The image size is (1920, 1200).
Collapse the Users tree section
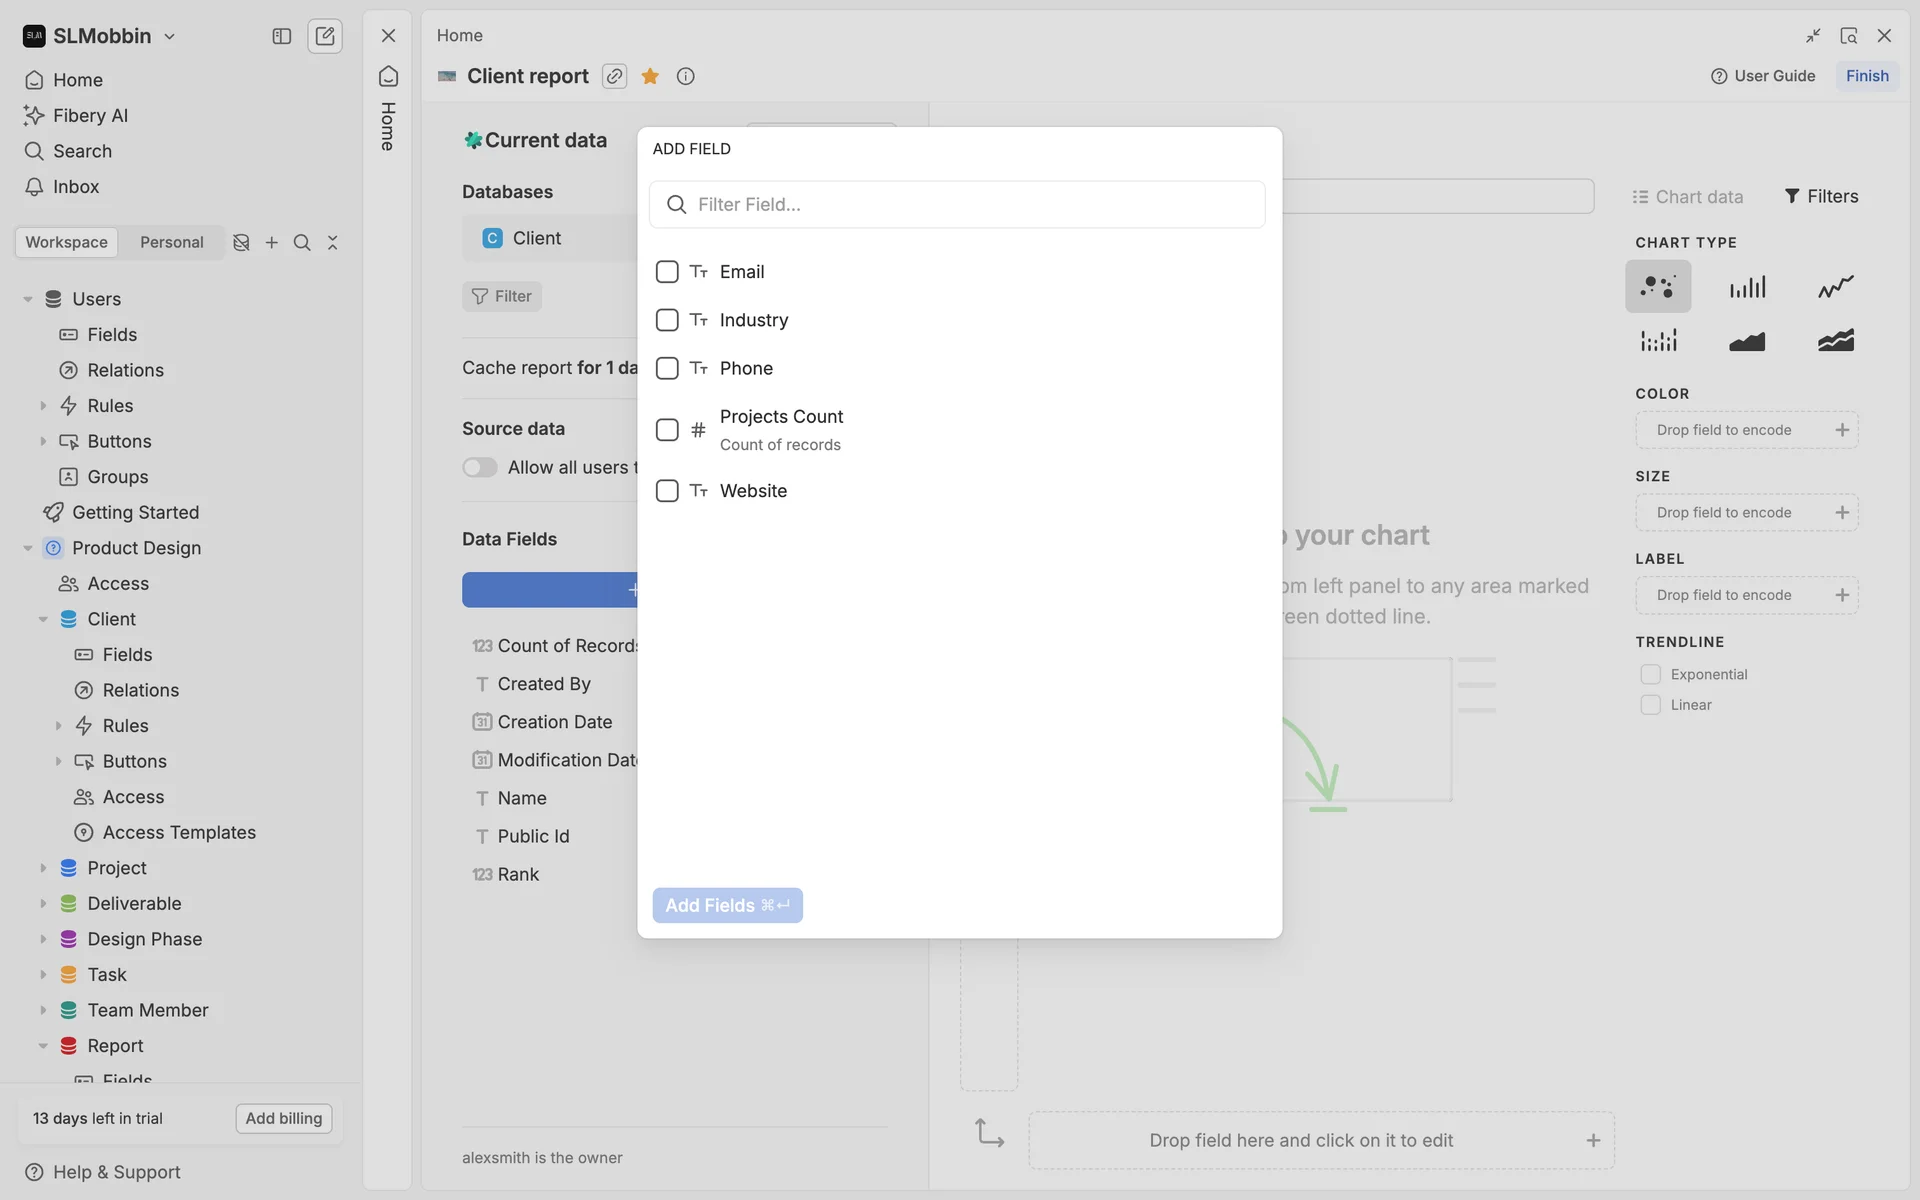click(x=28, y=299)
